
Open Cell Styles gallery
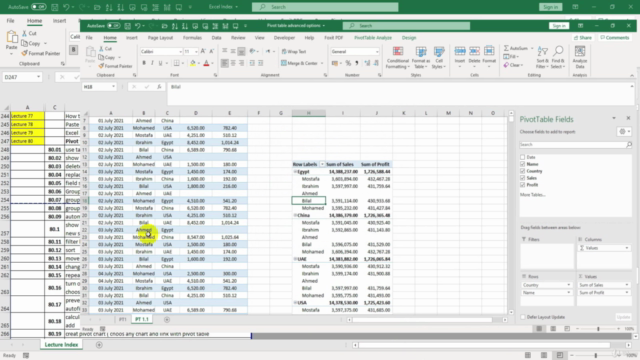tap(439, 58)
